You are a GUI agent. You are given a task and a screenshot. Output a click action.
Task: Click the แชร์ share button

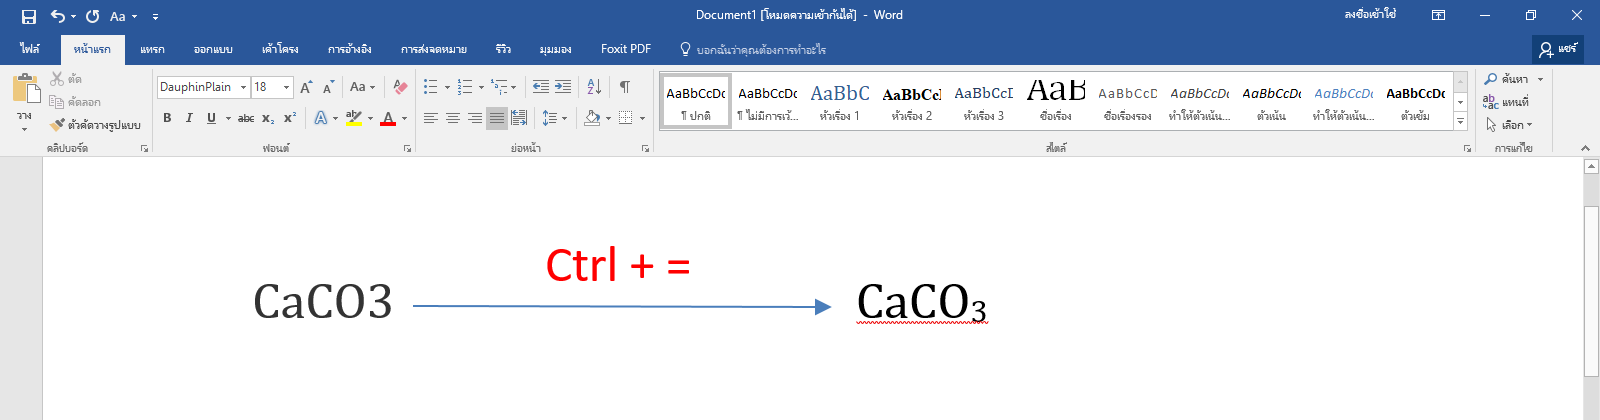[x=1558, y=49]
